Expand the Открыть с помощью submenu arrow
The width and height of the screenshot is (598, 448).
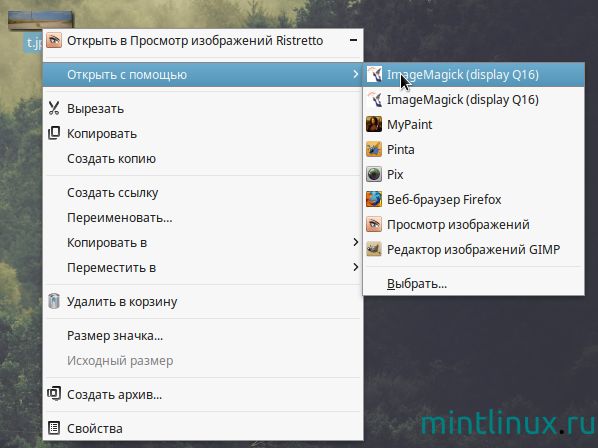tap(355, 74)
